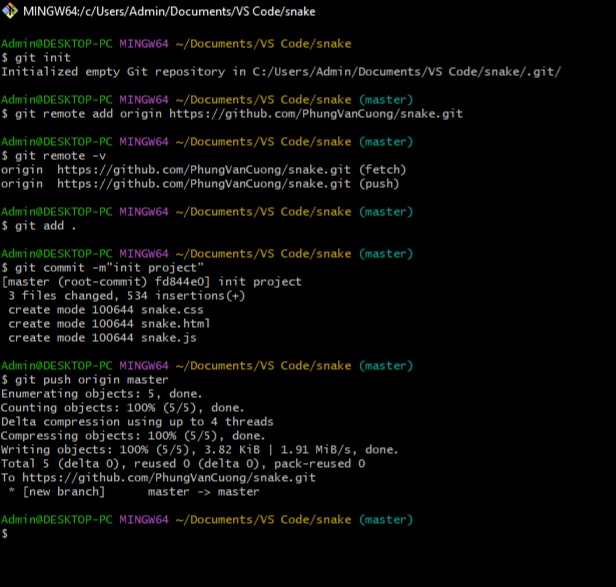The width and height of the screenshot is (616, 587).
Task: Click the last (master) branch indicator above the empty prompt
Action: coord(386,520)
